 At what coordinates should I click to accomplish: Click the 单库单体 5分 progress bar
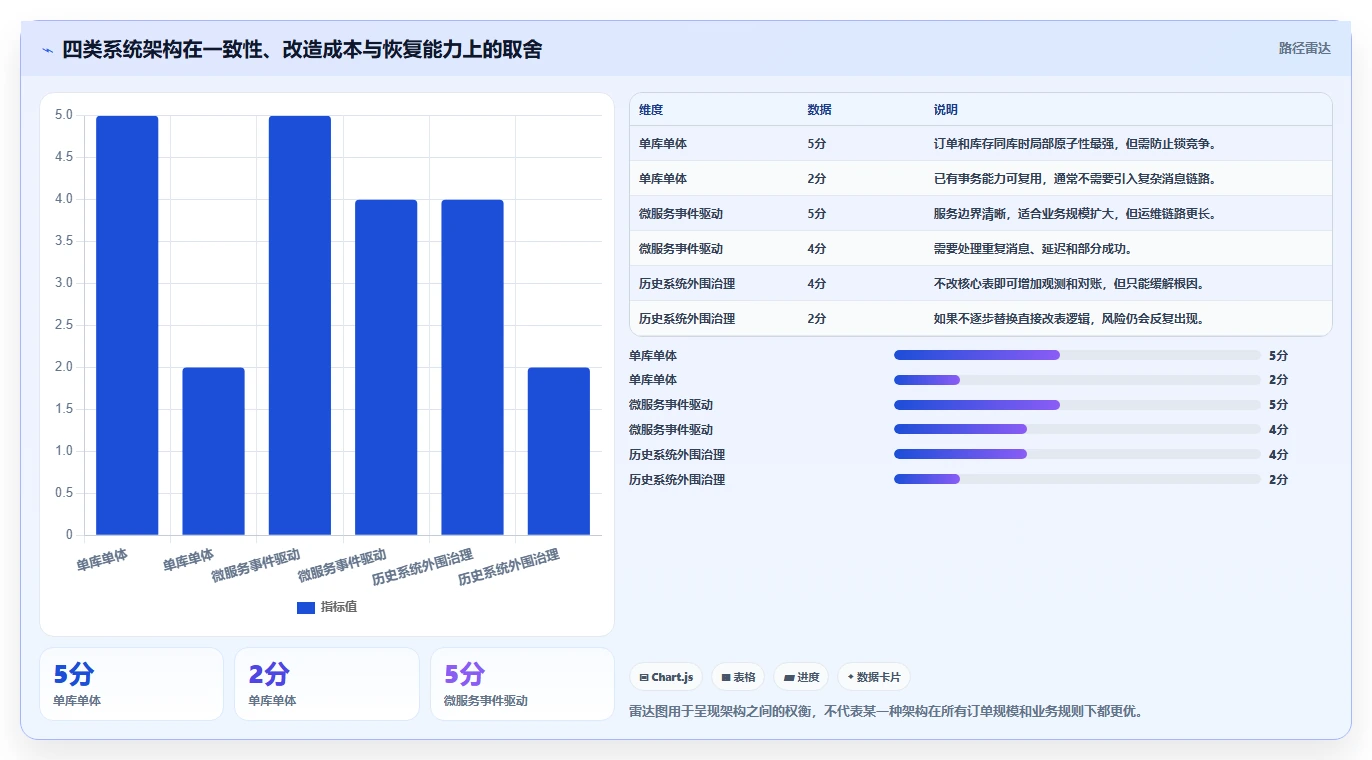(1077, 355)
